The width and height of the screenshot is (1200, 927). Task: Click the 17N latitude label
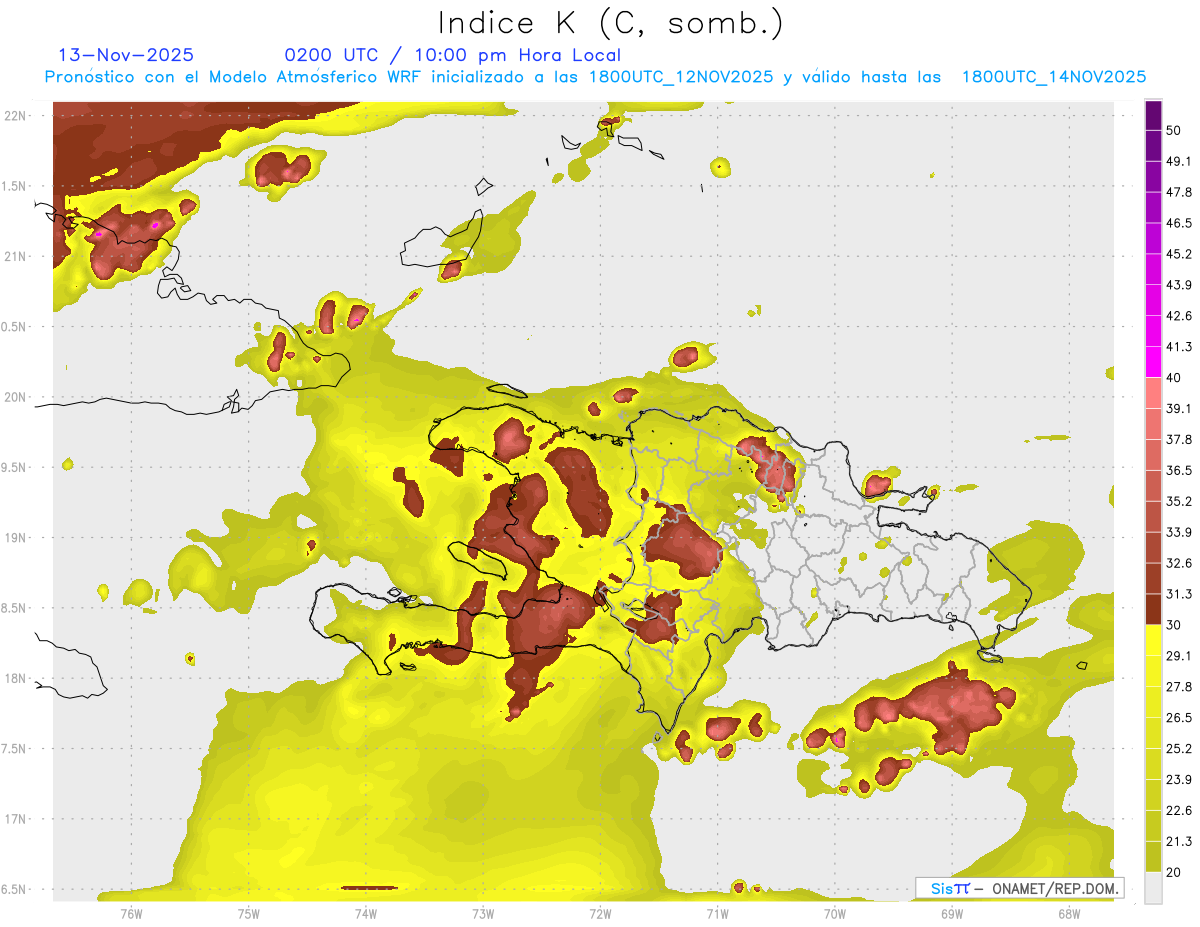(x=17, y=819)
